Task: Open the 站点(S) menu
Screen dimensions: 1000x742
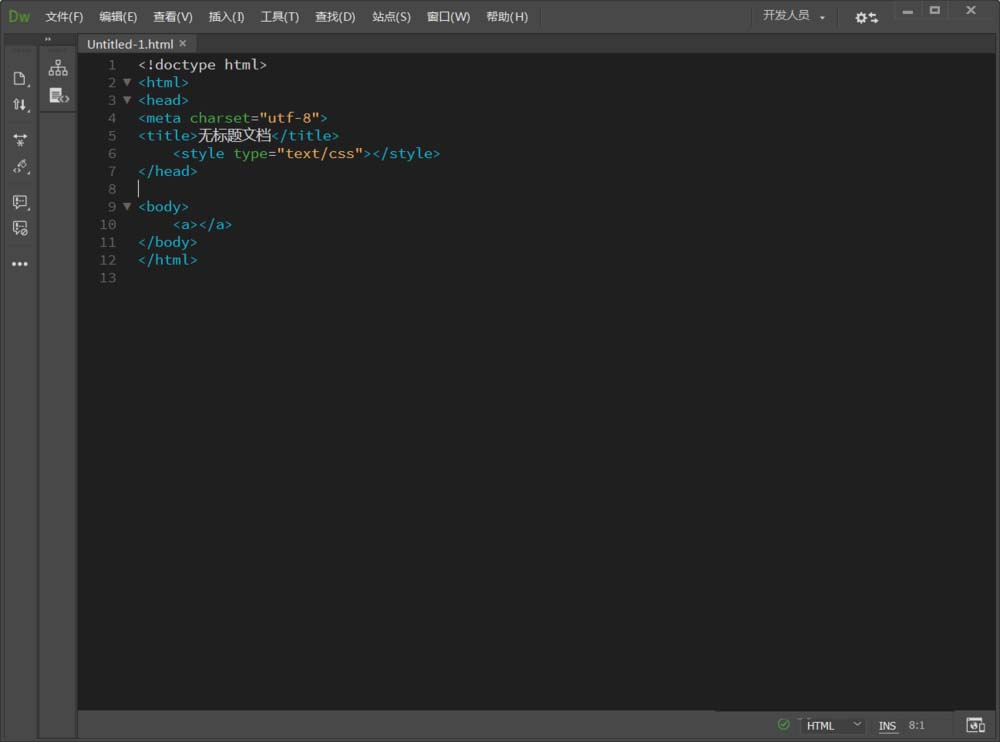Action: pyautogui.click(x=391, y=17)
